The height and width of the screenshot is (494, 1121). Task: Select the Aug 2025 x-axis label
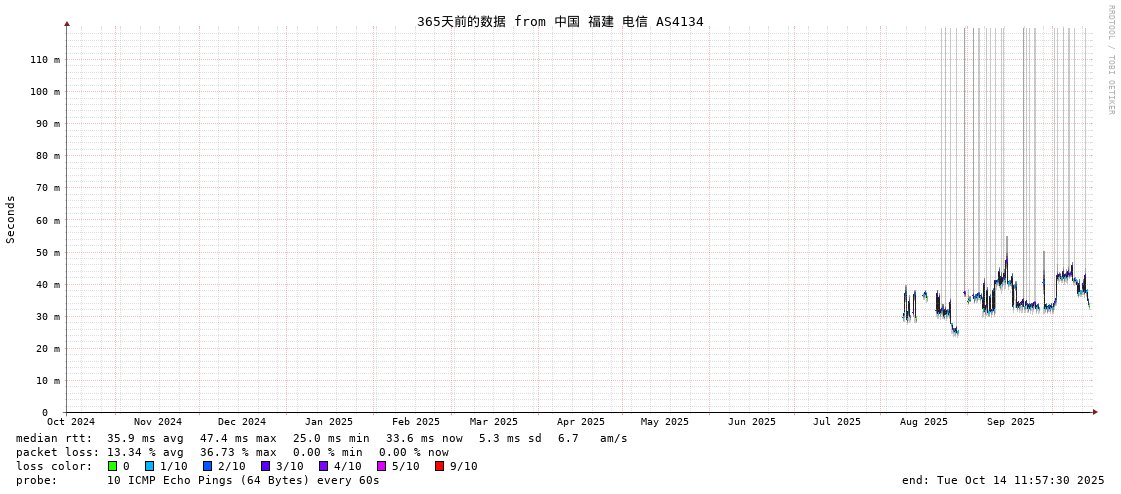(924, 422)
